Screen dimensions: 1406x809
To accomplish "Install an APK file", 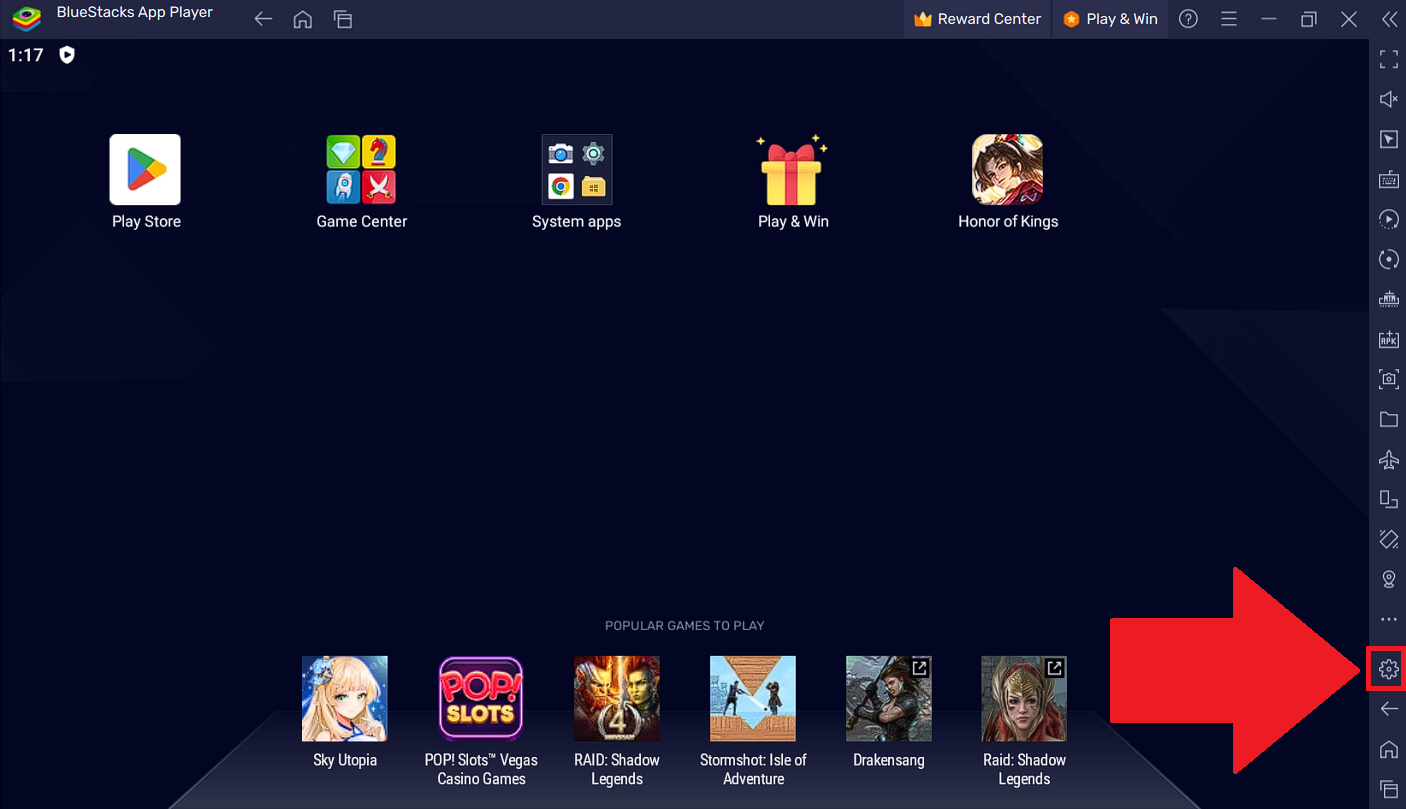I will coord(1388,339).
